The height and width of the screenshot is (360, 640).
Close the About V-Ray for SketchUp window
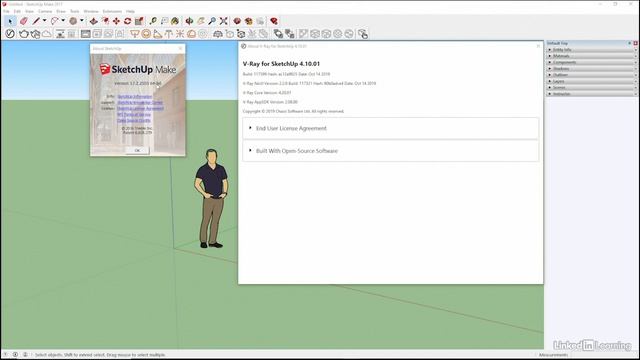pyautogui.click(x=538, y=46)
